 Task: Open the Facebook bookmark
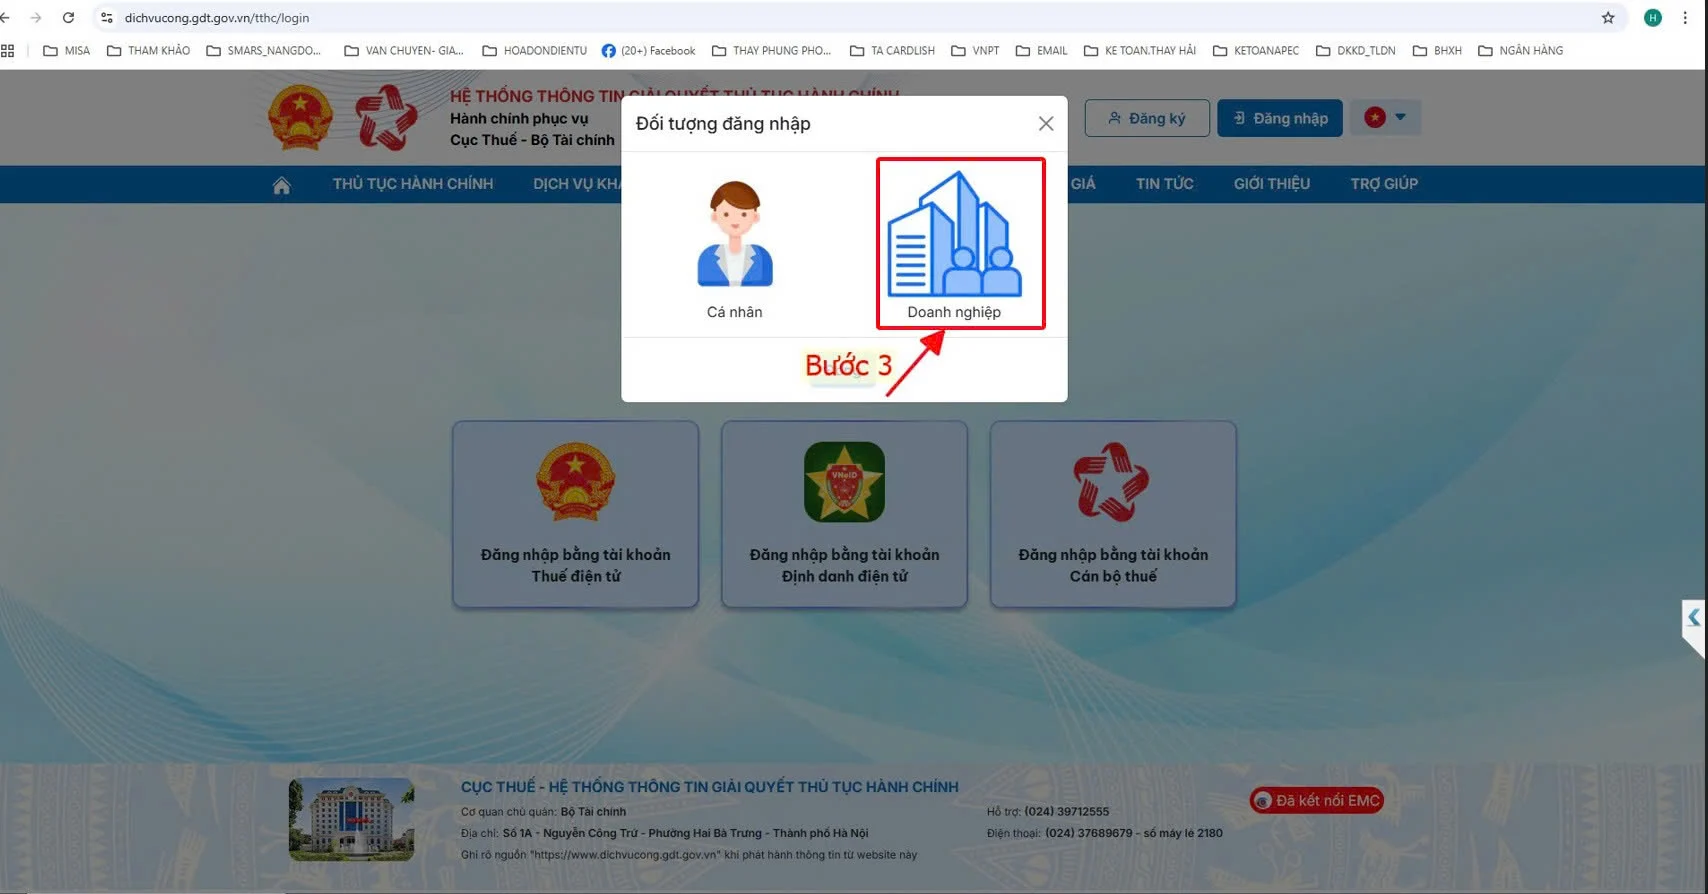(x=648, y=50)
